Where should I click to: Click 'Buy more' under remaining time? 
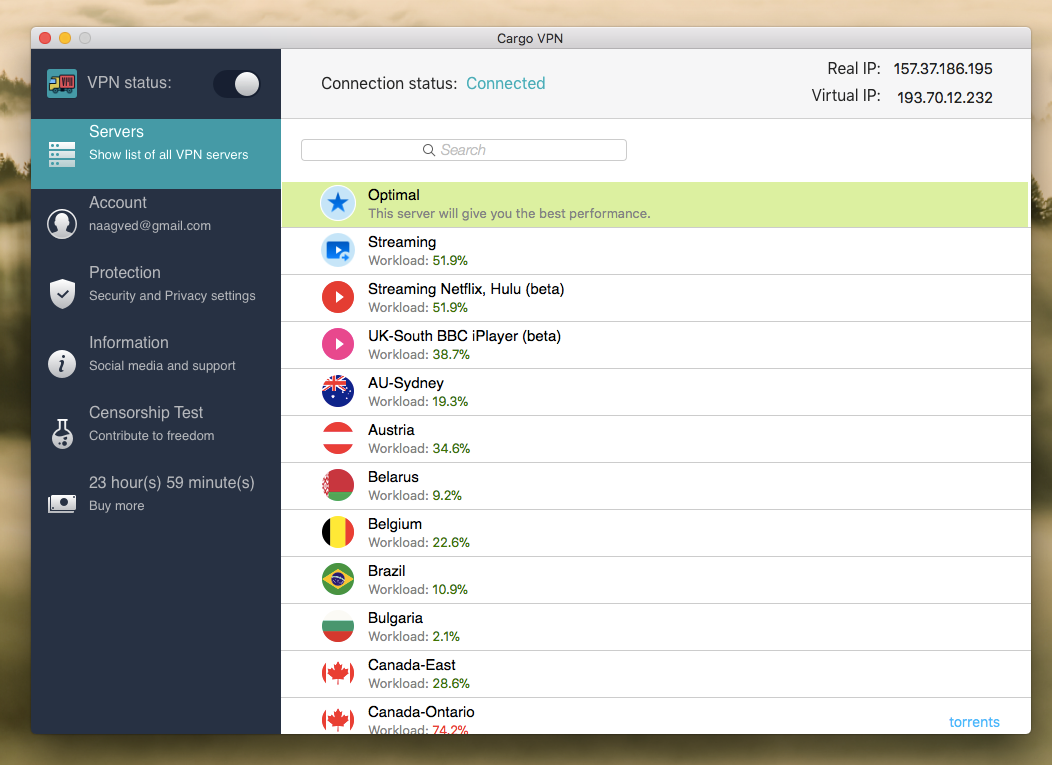coord(117,505)
